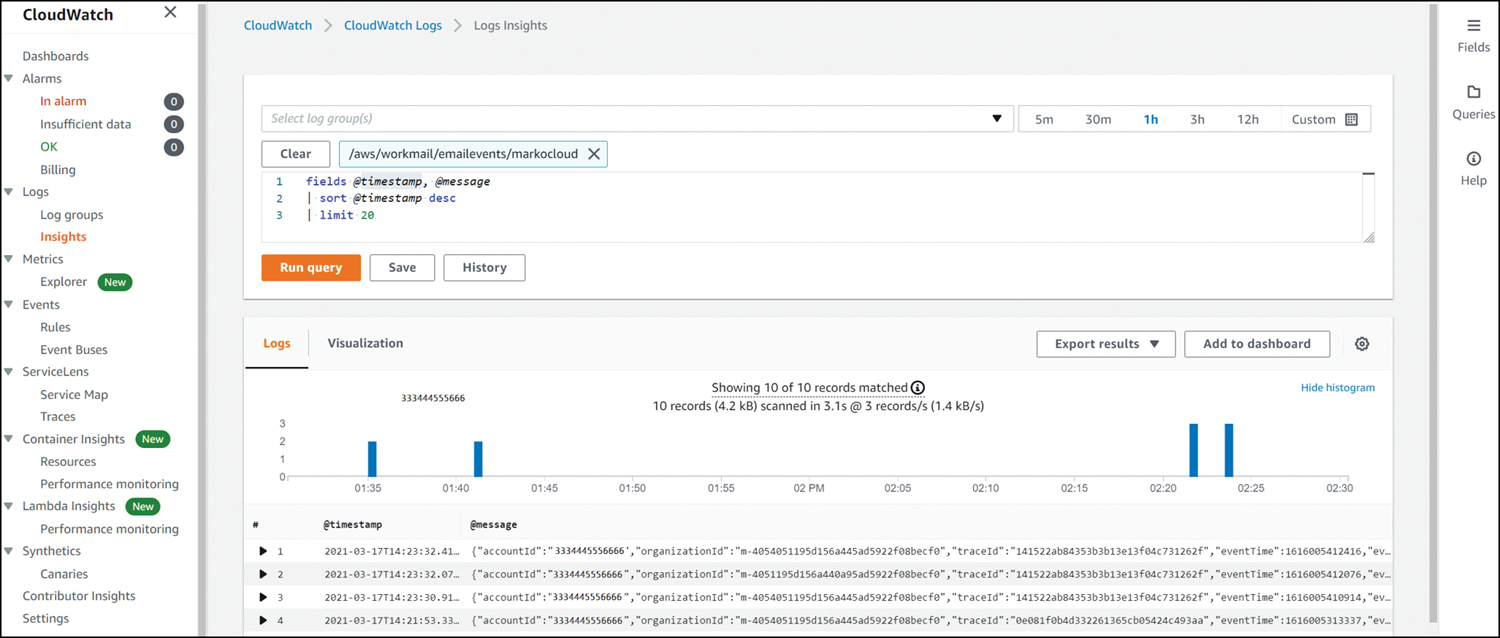Open Canaries under Synthetics
The image size is (1500, 638).
64,574
